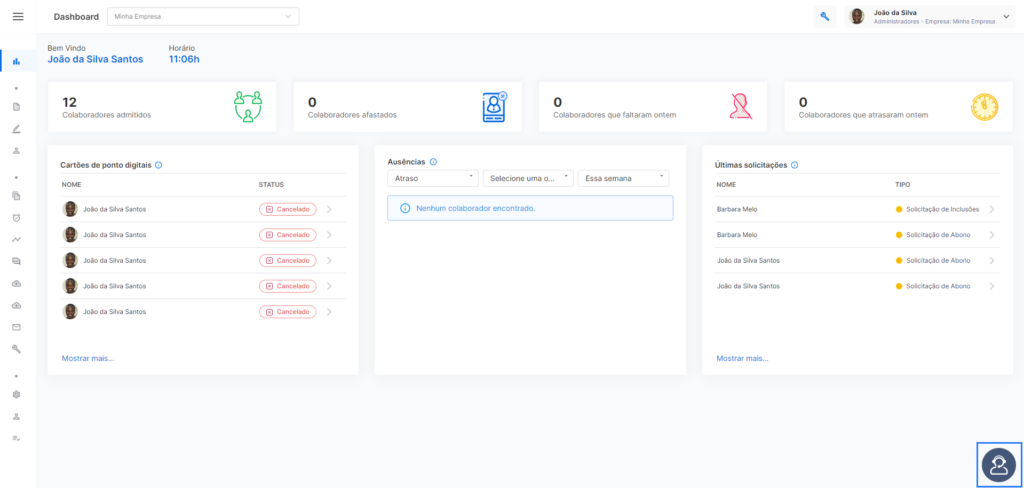Open the Minha Empresa company dropdown
Viewport: 1024px width, 488px height.
click(x=203, y=16)
